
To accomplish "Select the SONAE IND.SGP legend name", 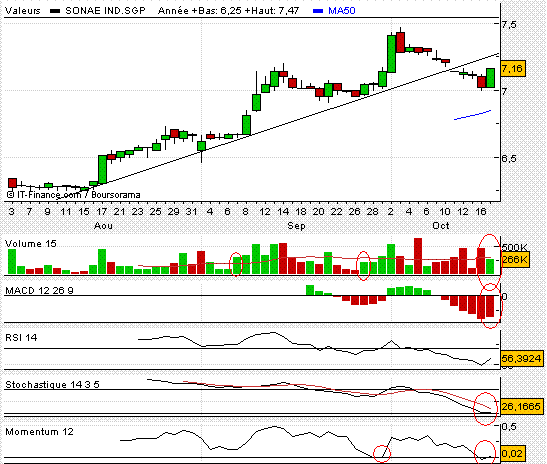I will pos(105,11).
